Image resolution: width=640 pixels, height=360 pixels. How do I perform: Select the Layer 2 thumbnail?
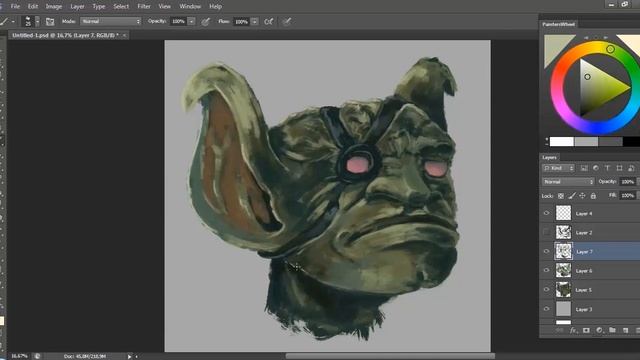[563, 232]
